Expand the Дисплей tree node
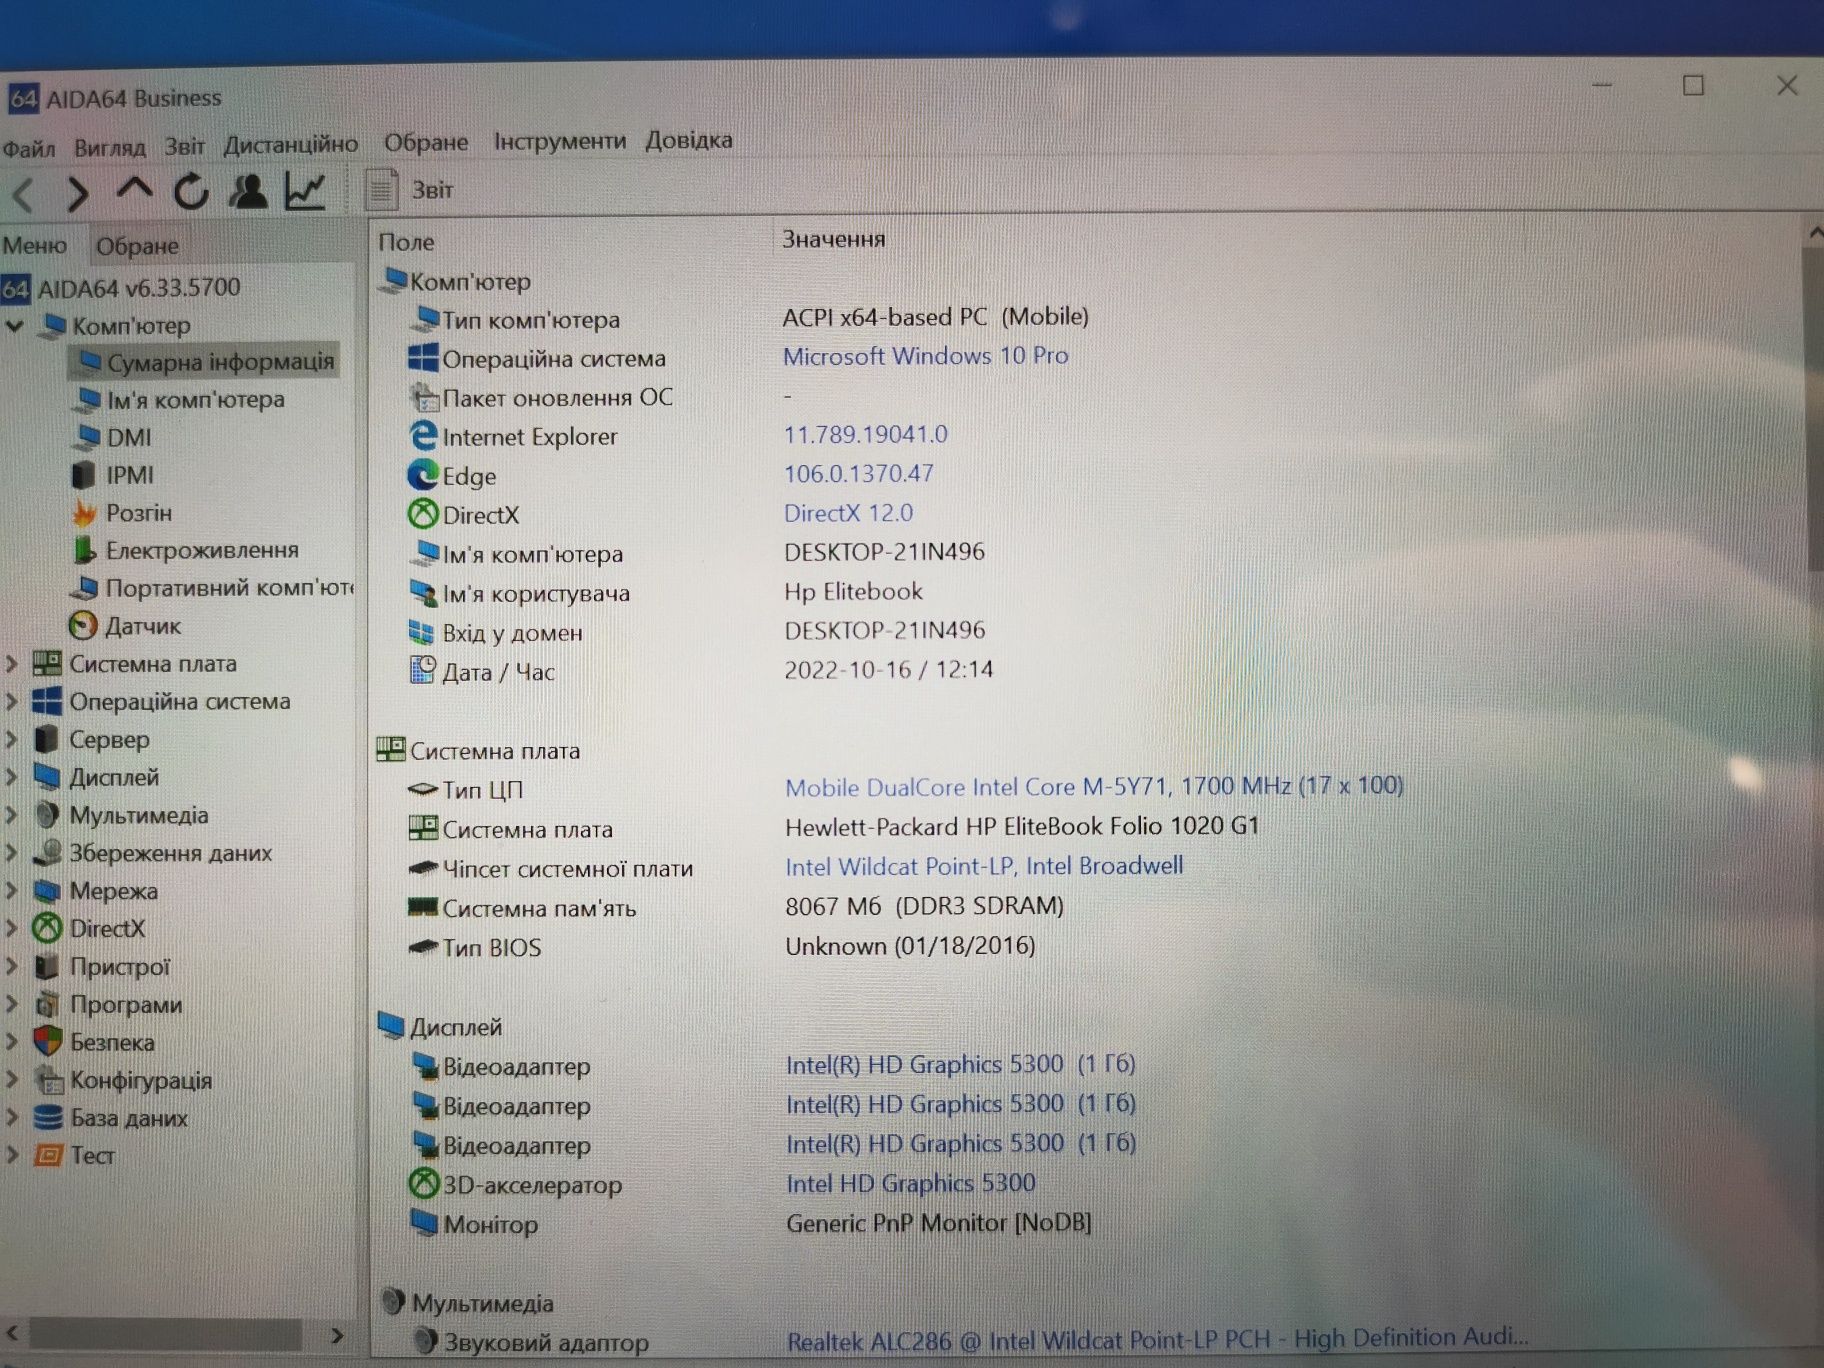 click(x=12, y=777)
